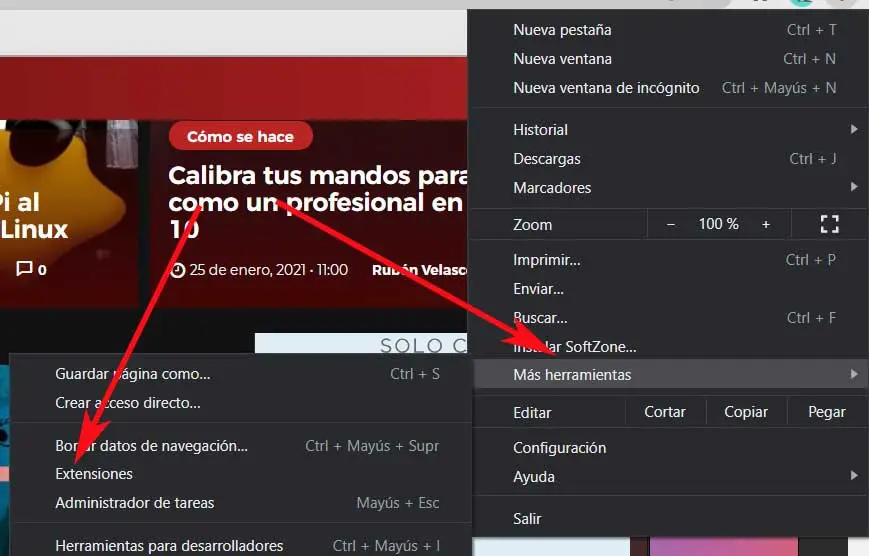Click the 100 % zoom value
This screenshot has height=556, width=869.
[x=718, y=224]
